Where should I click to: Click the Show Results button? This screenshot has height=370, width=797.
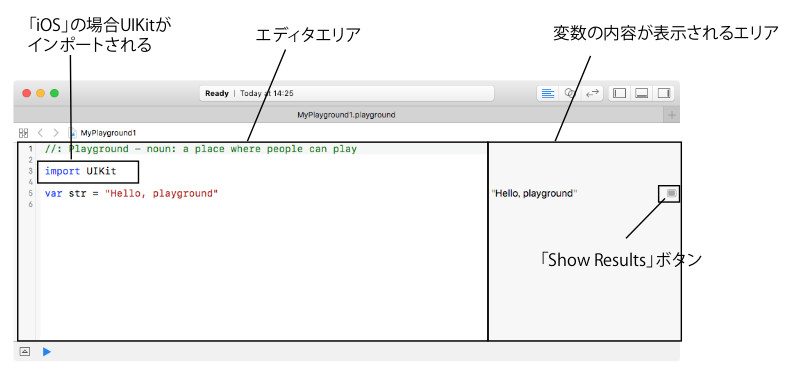[671, 193]
